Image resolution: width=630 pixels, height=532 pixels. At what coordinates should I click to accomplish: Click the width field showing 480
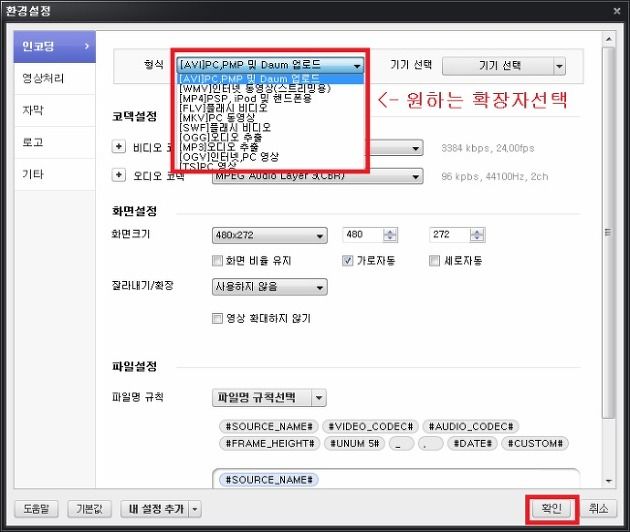[x=363, y=235]
